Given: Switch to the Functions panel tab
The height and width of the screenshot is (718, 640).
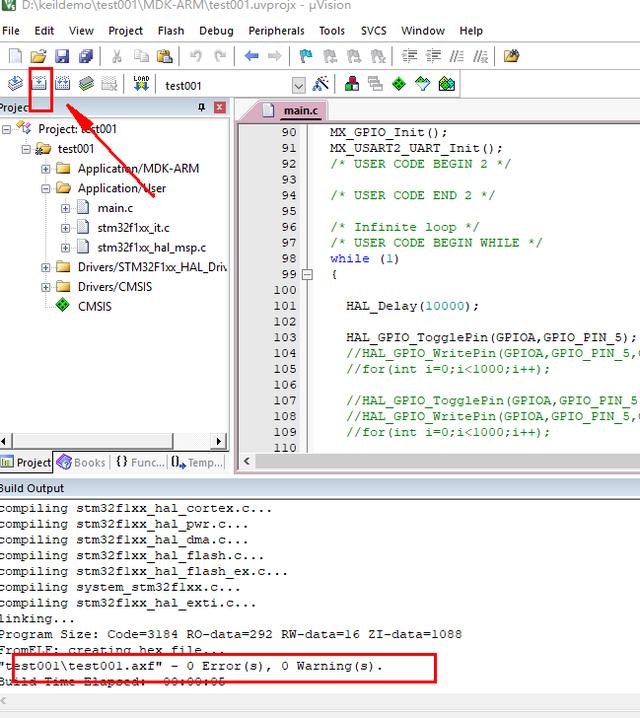Looking at the screenshot, I should [x=140, y=462].
